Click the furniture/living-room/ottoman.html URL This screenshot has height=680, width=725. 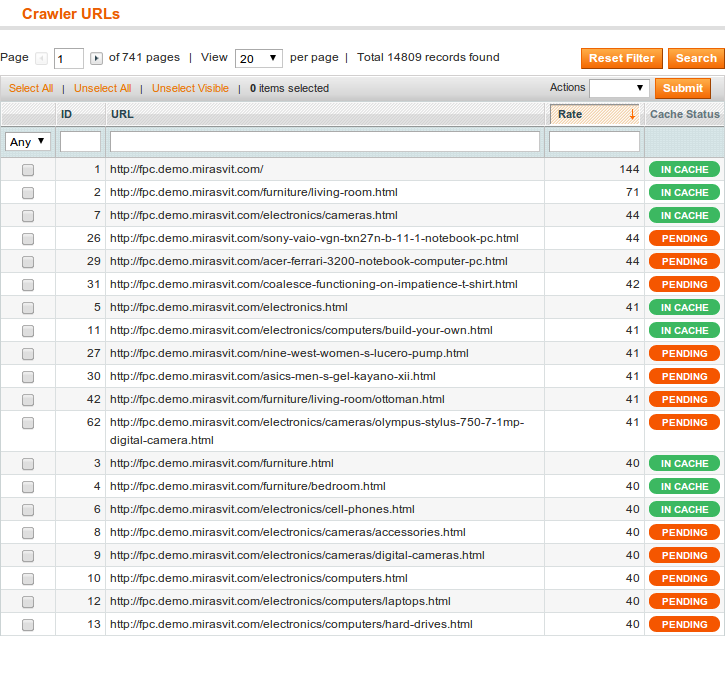point(277,399)
